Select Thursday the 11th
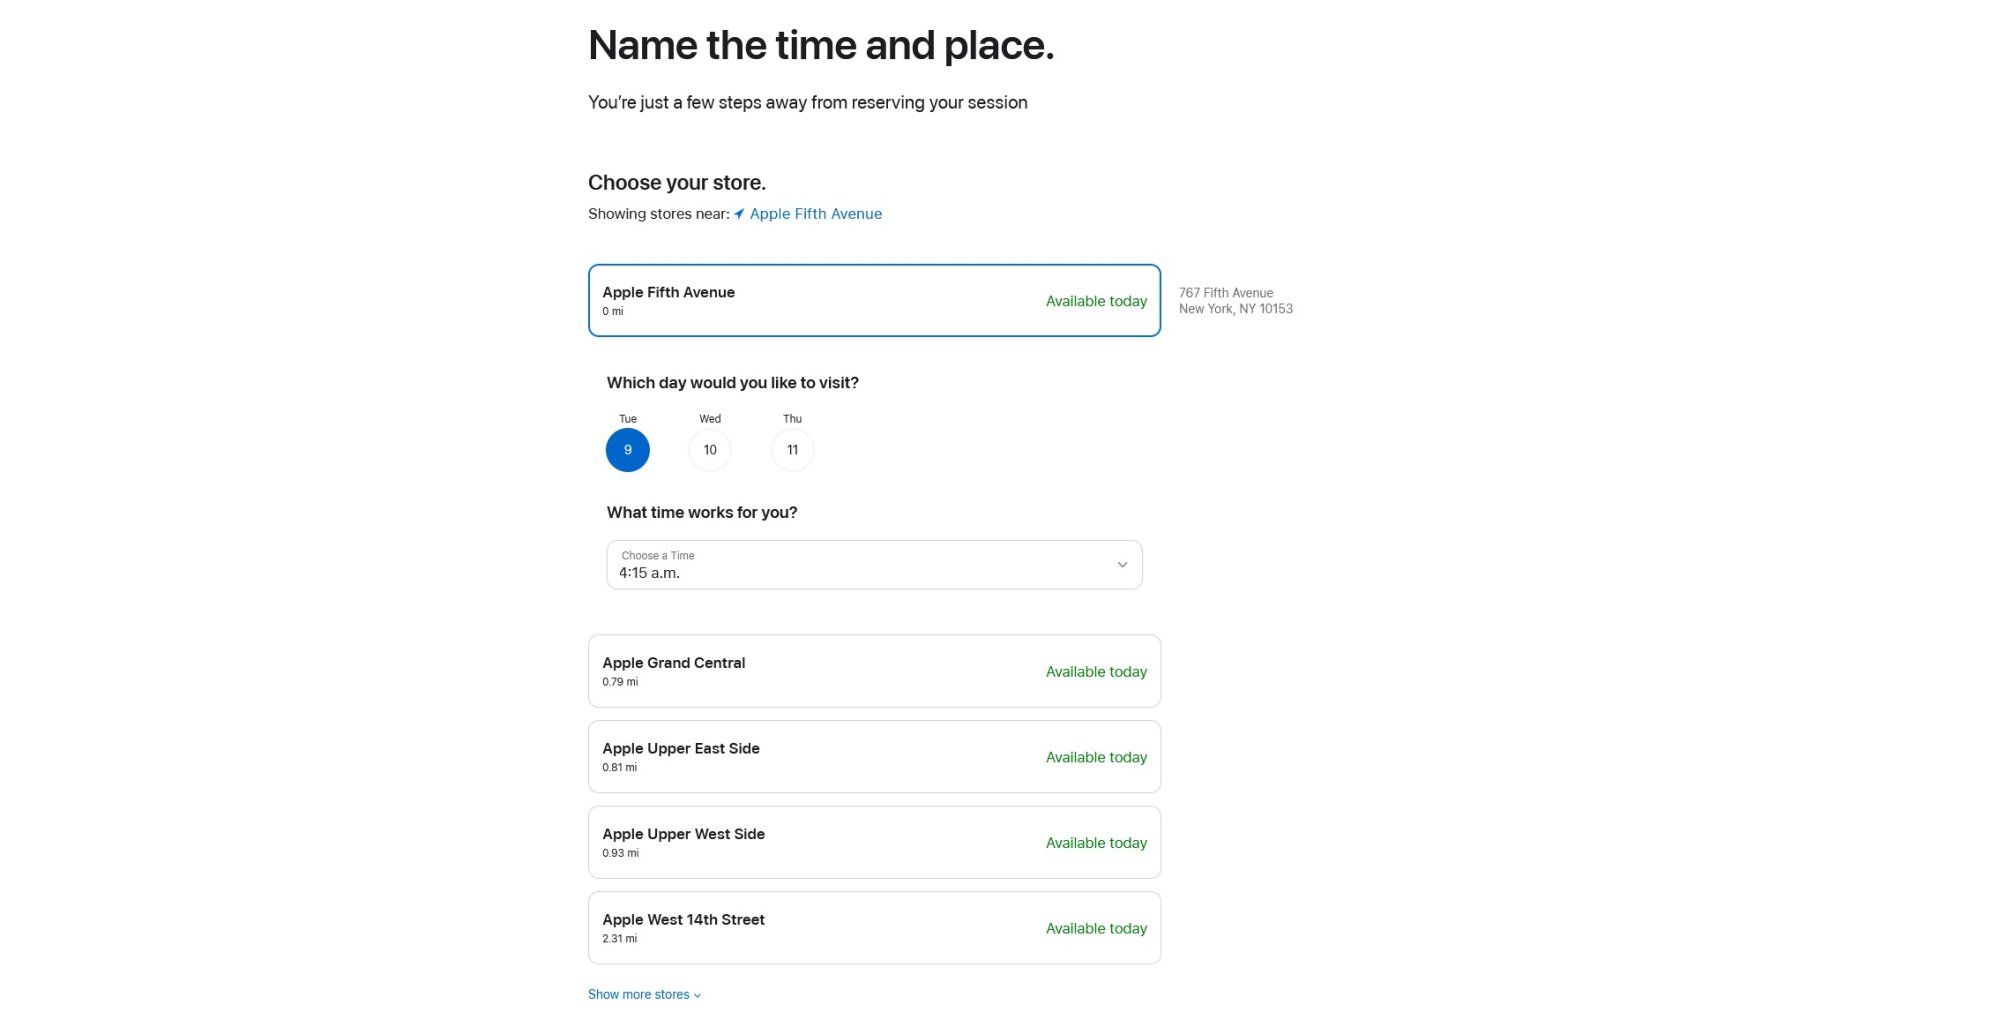This screenshot has width=2000, height=1020. [792, 450]
